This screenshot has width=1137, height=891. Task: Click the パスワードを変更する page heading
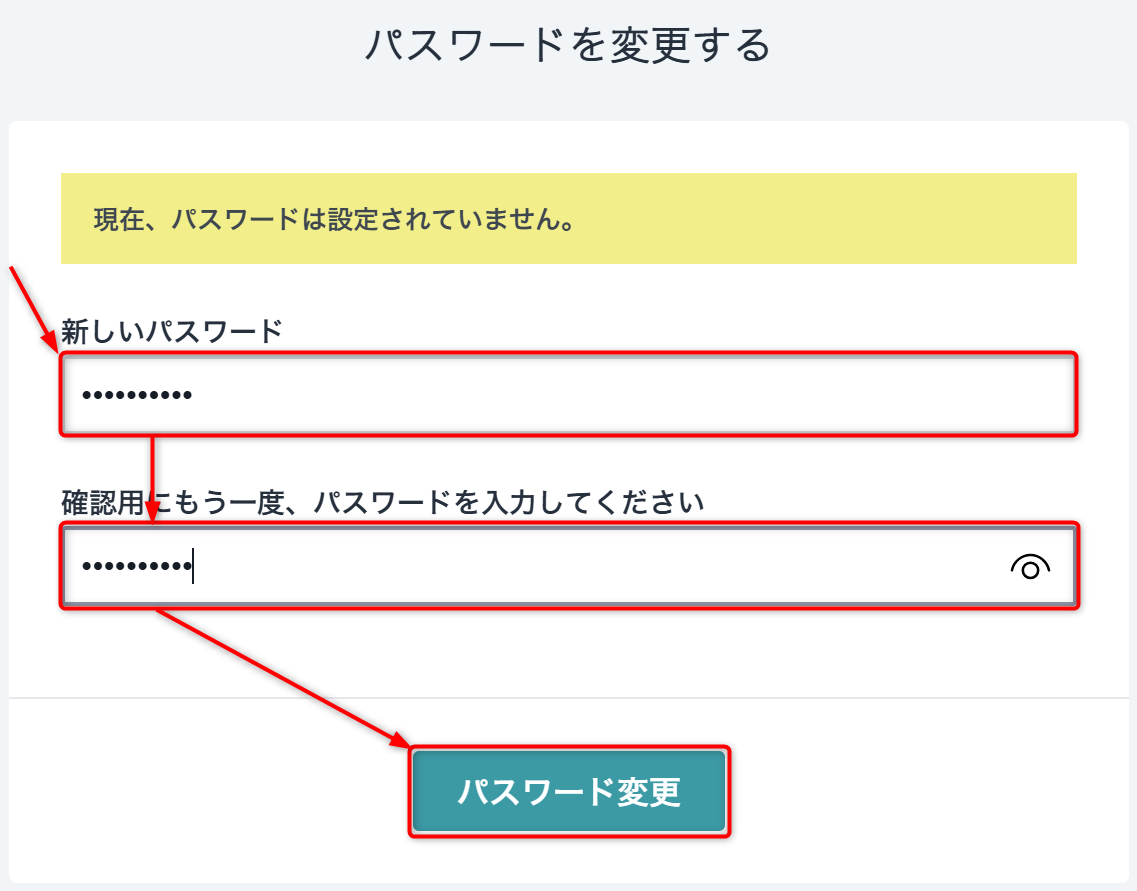(x=567, y=46)
